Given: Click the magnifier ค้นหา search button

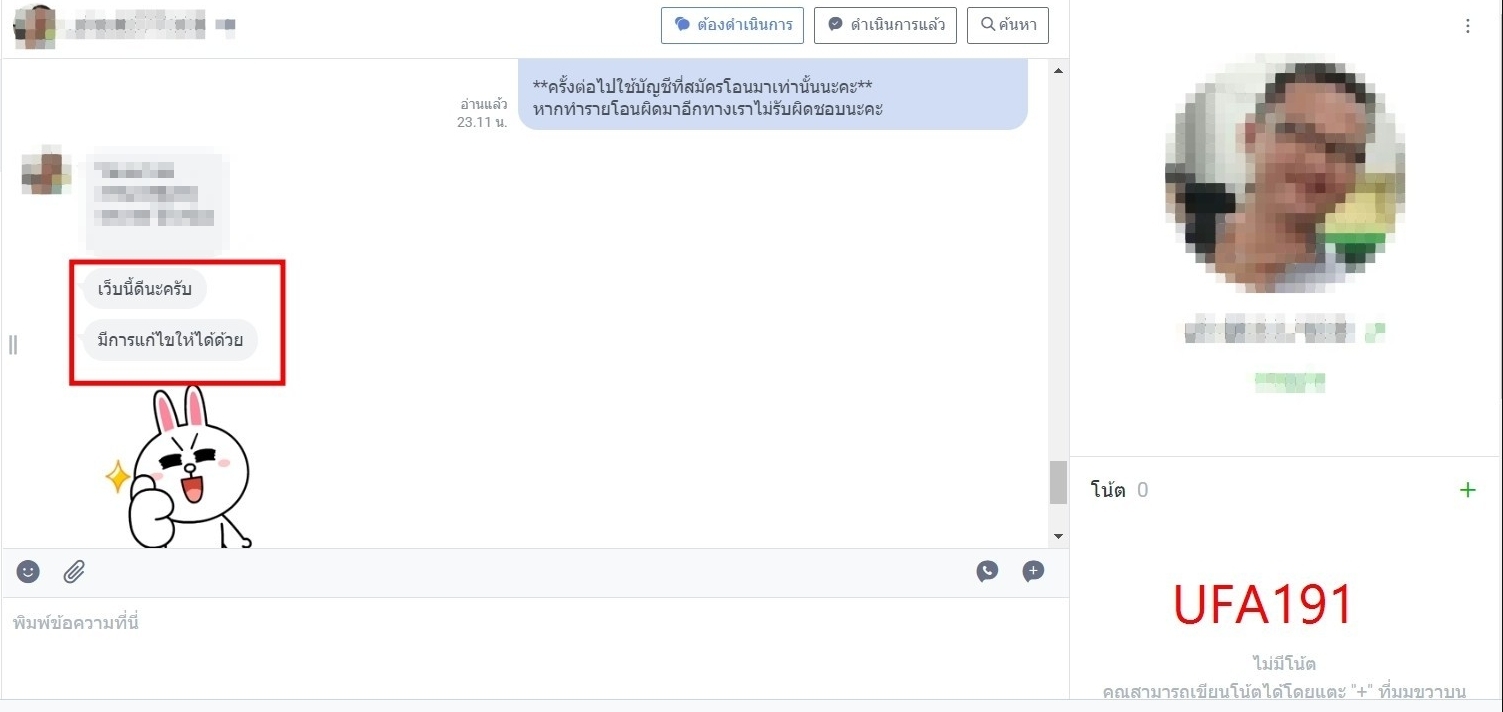Looking at the screenshot, I should coord(1007,25).
